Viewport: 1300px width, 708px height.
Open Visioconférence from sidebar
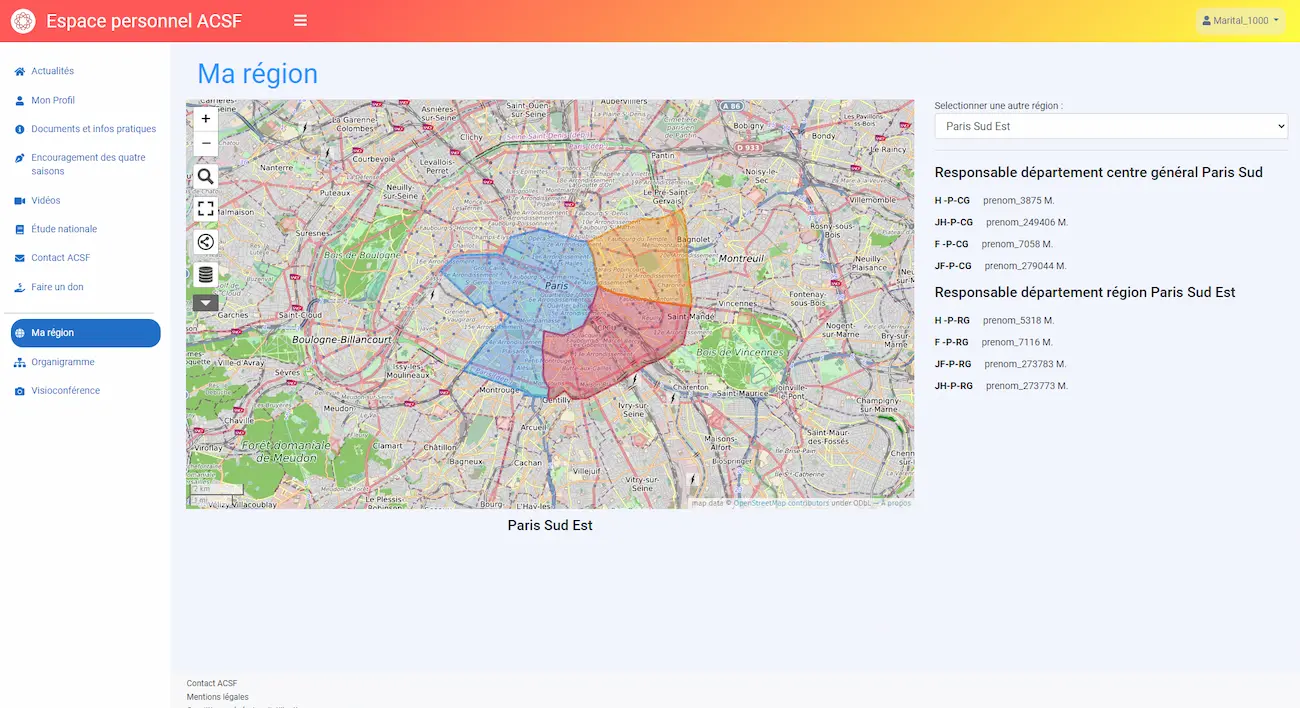click(x=66, y=391)
